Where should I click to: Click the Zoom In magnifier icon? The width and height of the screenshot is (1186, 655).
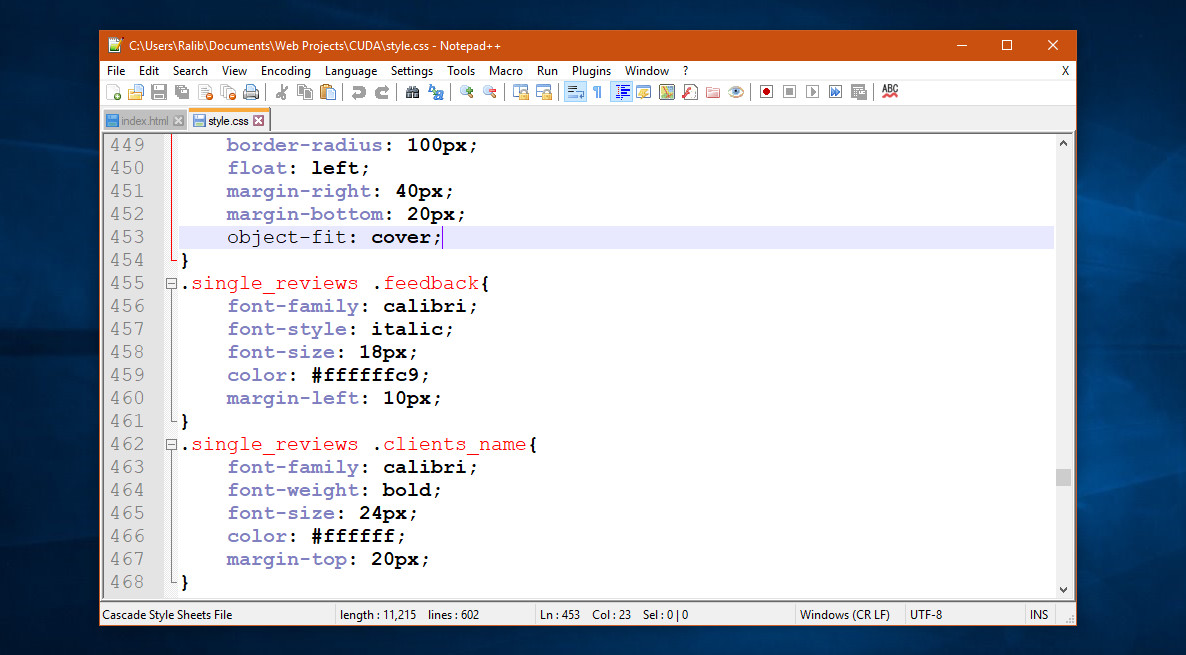(x=466, y=92)
